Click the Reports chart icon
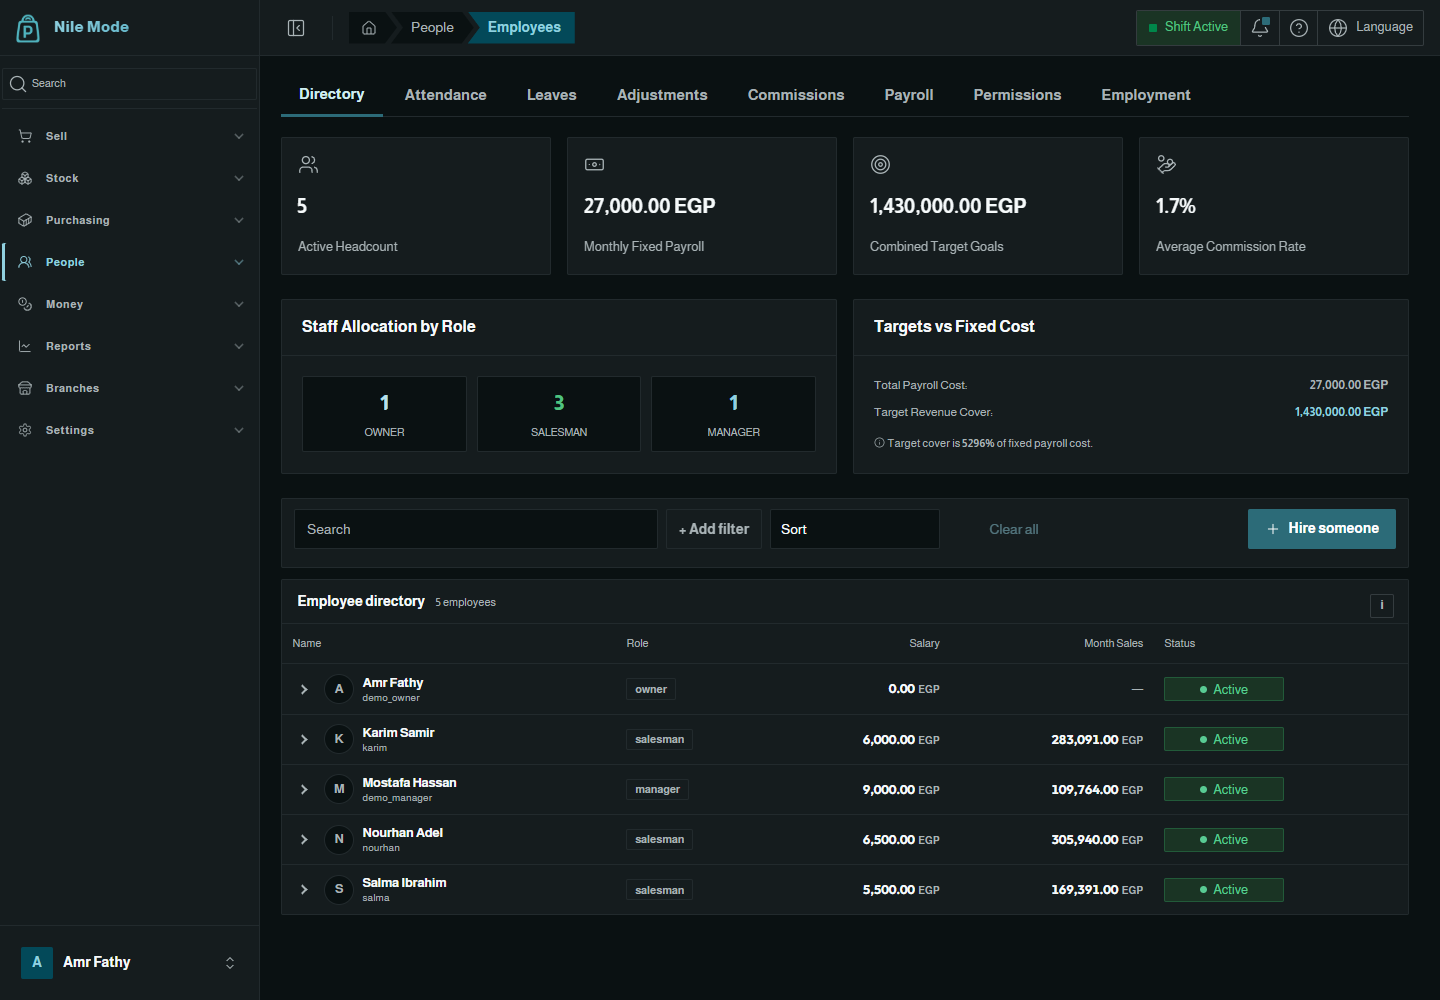1440x1000 pixels. [x=25, y=346]
